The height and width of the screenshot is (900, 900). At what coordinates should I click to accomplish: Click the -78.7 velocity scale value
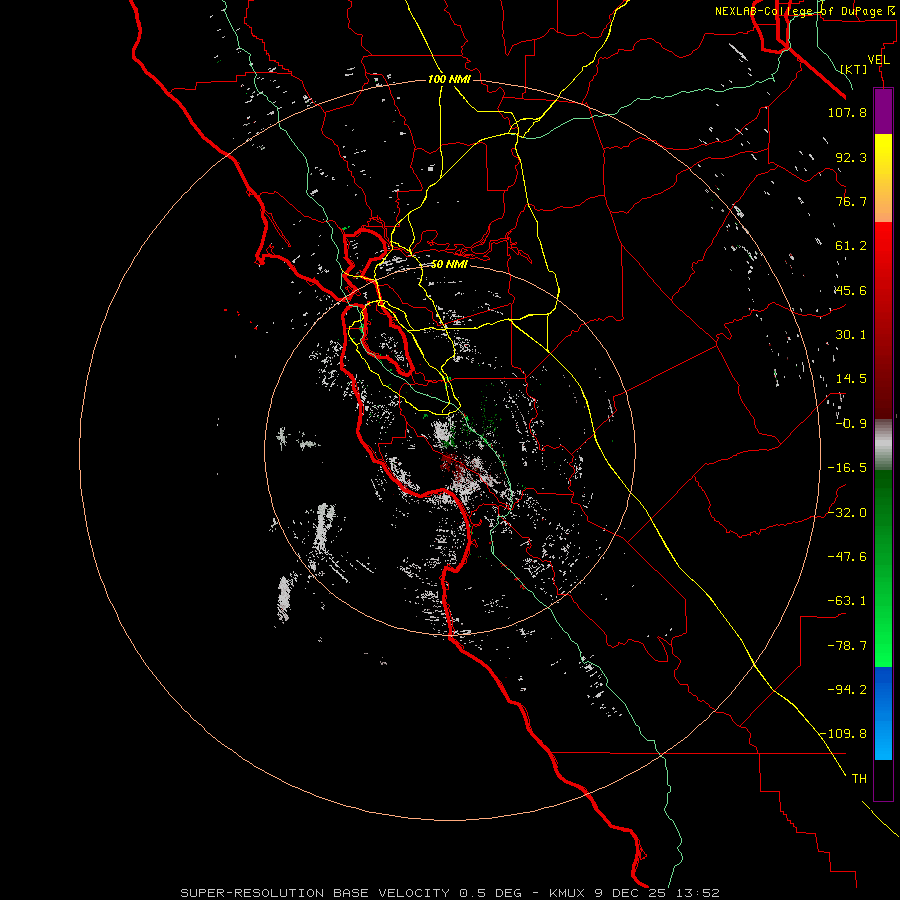[847, 646]
